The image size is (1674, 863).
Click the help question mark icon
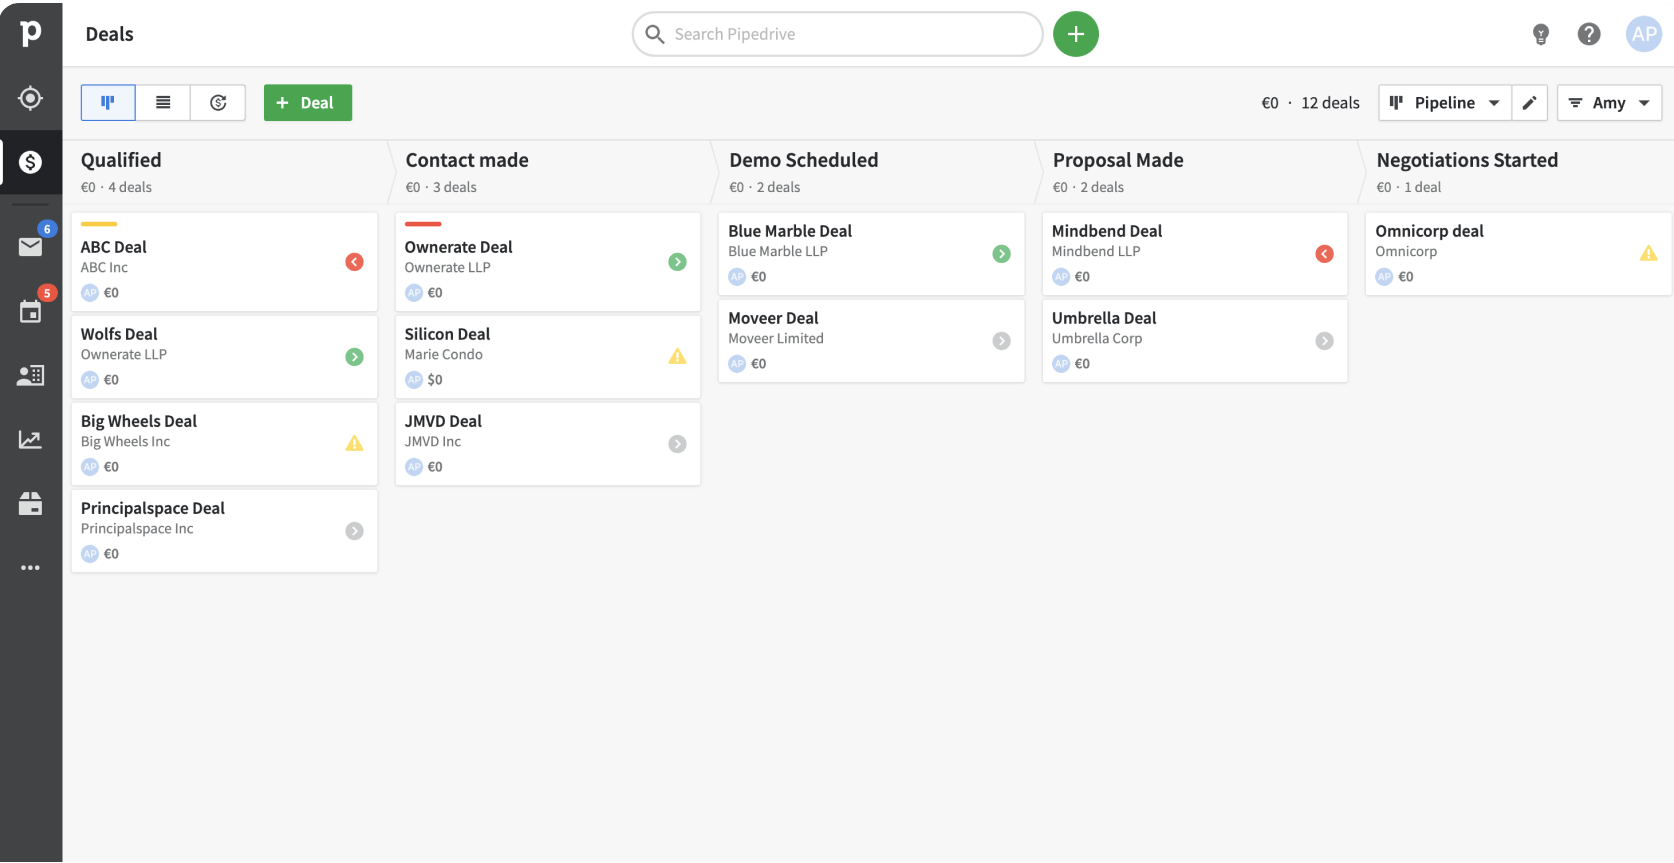(1588, 35)
